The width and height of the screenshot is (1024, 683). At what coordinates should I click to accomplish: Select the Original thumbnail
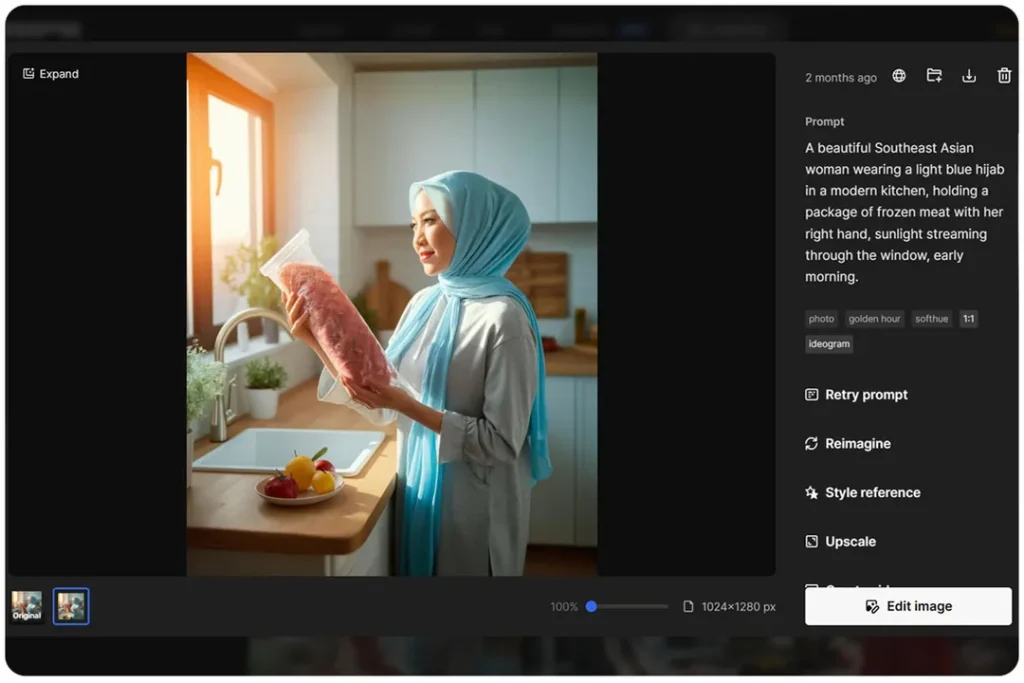pos(27,606)
